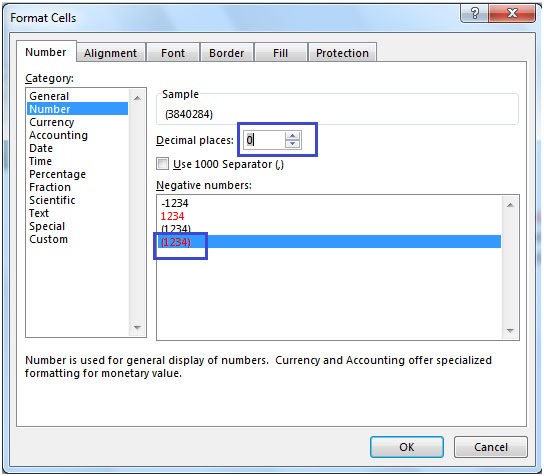The image size is (544, 476).
Task: Click Negative numbers list scroll-down arrow
Action: point(510,330)
